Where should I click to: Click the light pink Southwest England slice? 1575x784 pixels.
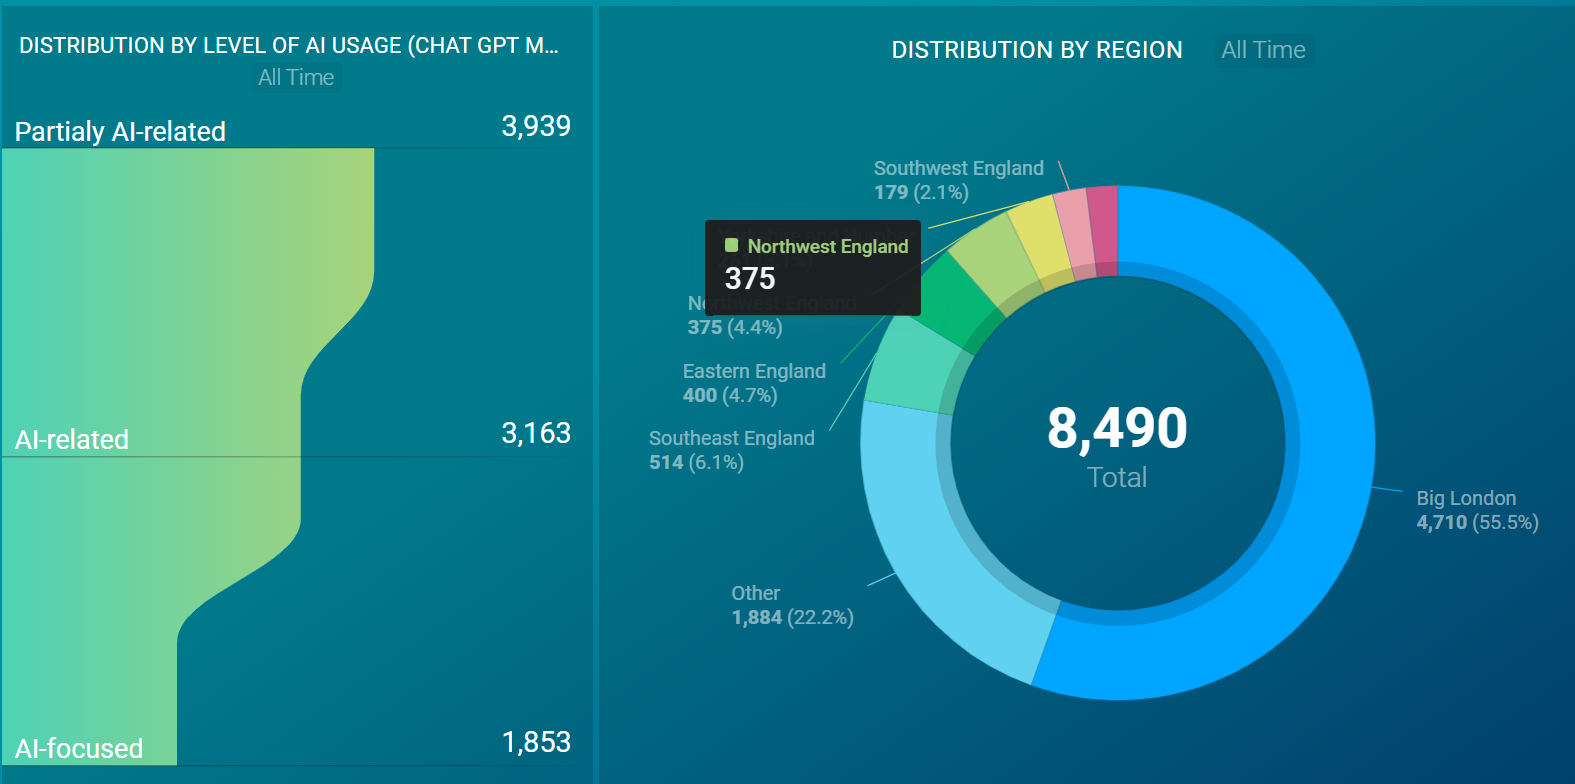pyautogui.click(x=1074, y=229)
